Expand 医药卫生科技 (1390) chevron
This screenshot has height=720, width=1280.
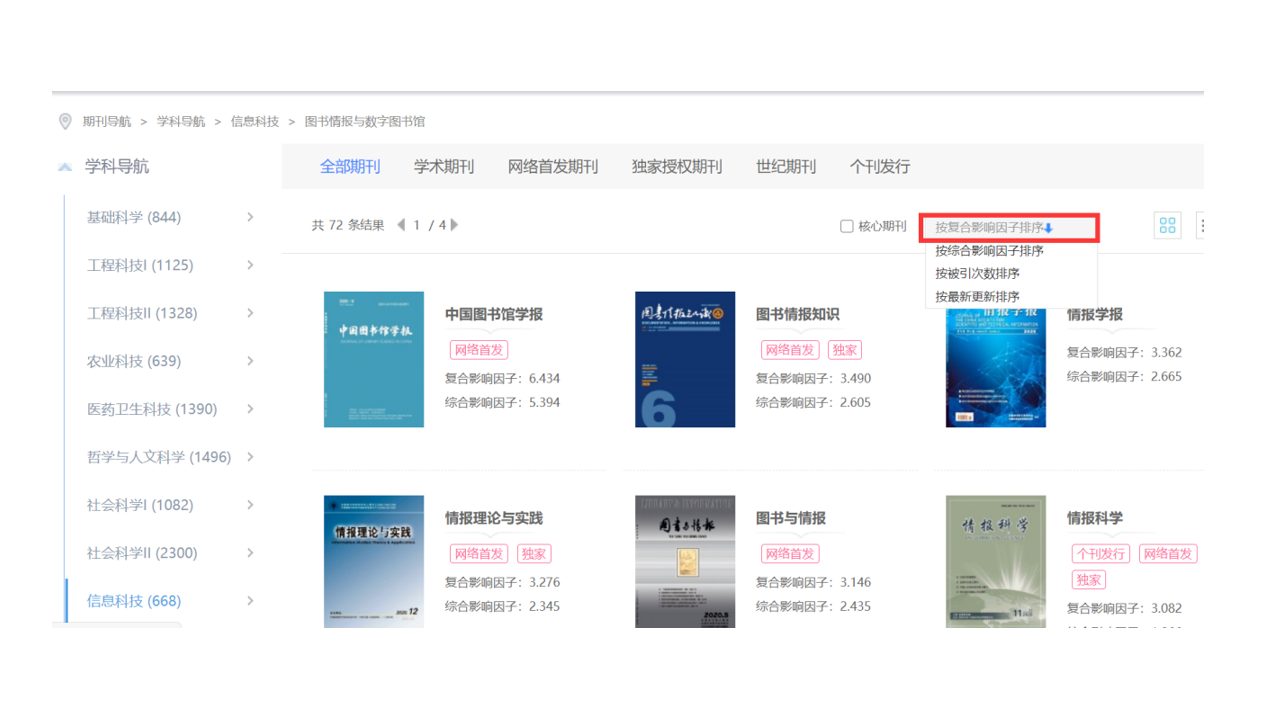[x=250, y=409]
